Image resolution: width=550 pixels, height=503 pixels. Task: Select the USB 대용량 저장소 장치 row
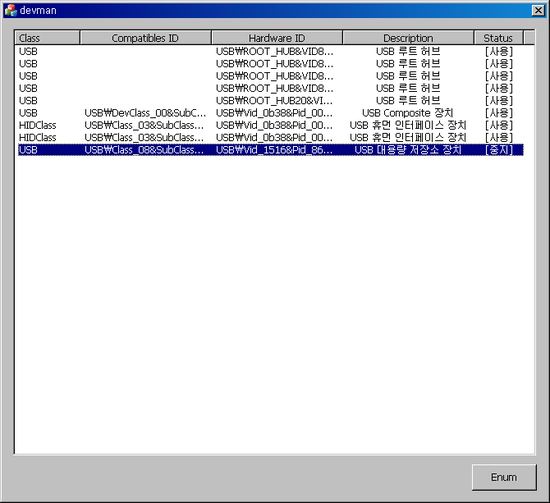tap(270, 150)
